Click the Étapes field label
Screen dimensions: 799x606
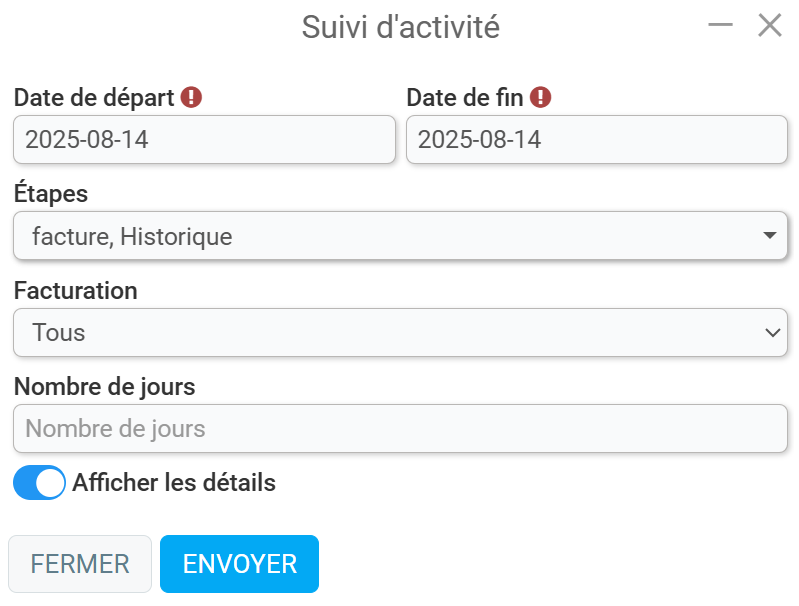coord(51,194)
